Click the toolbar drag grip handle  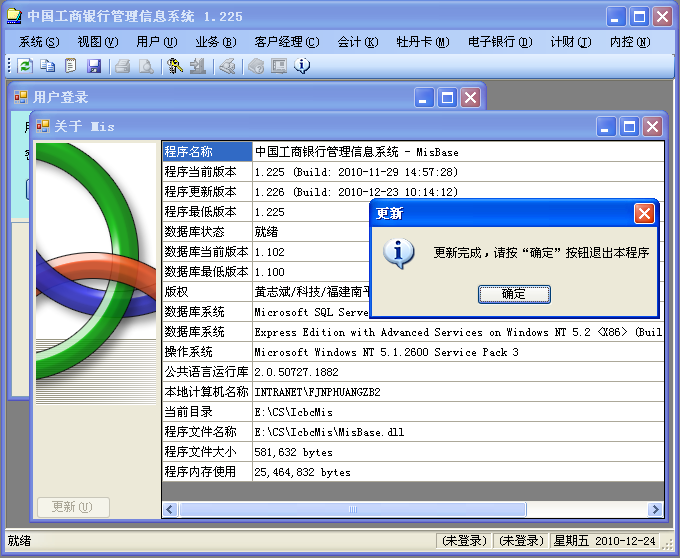pyautogui.click(x=9, y=66)
